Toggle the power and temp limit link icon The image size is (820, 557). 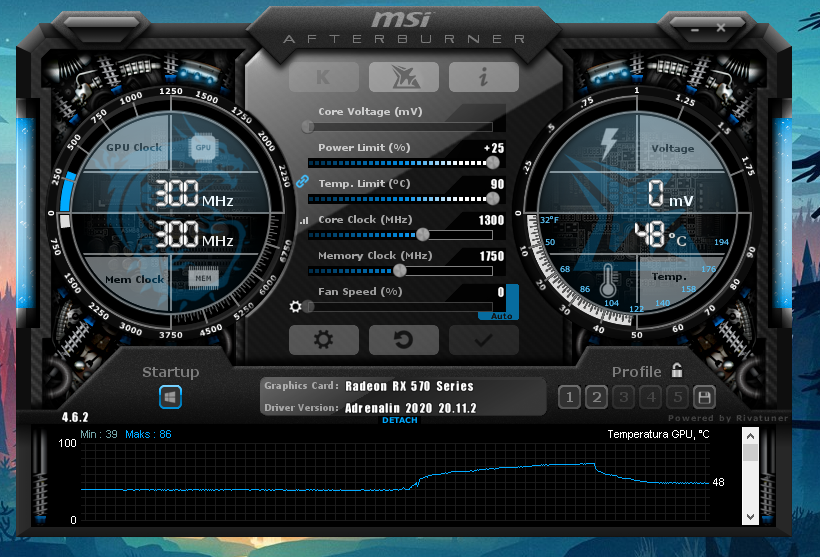point(302,181)
